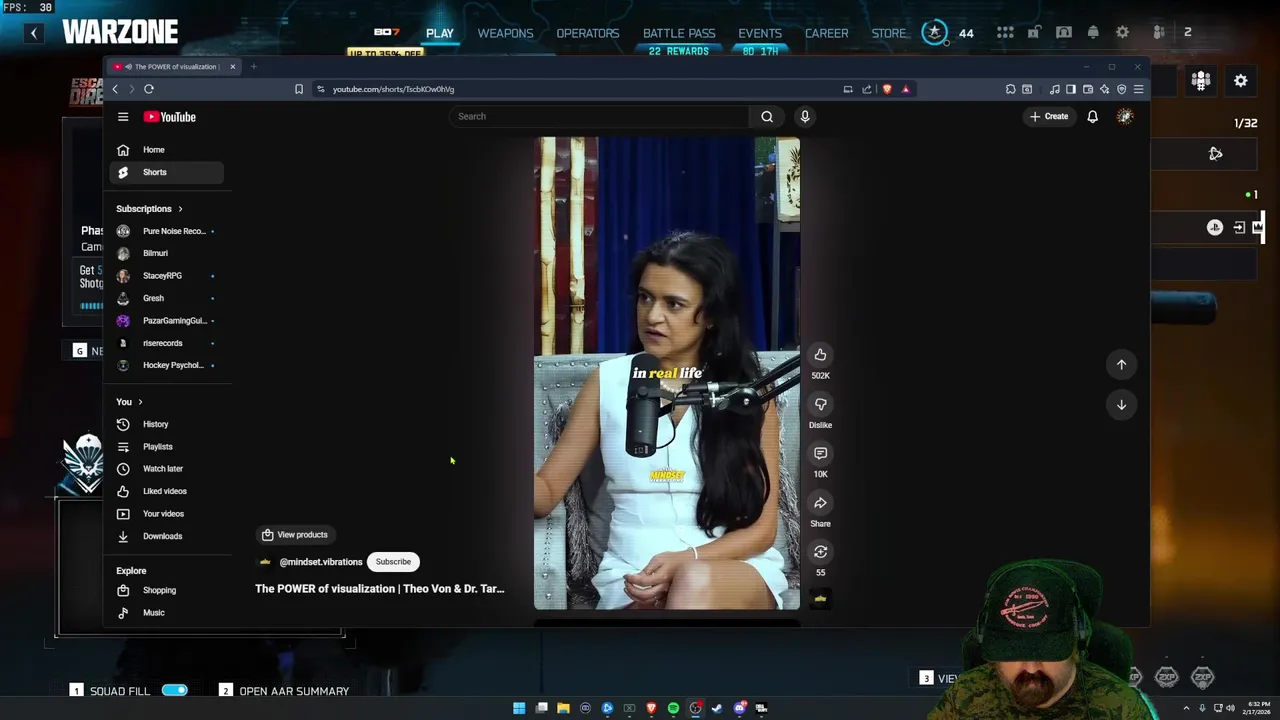This screenshot has height=720, width=1280.
Task: Open Brave main hamburger menu
Action: pos(1138,89)
